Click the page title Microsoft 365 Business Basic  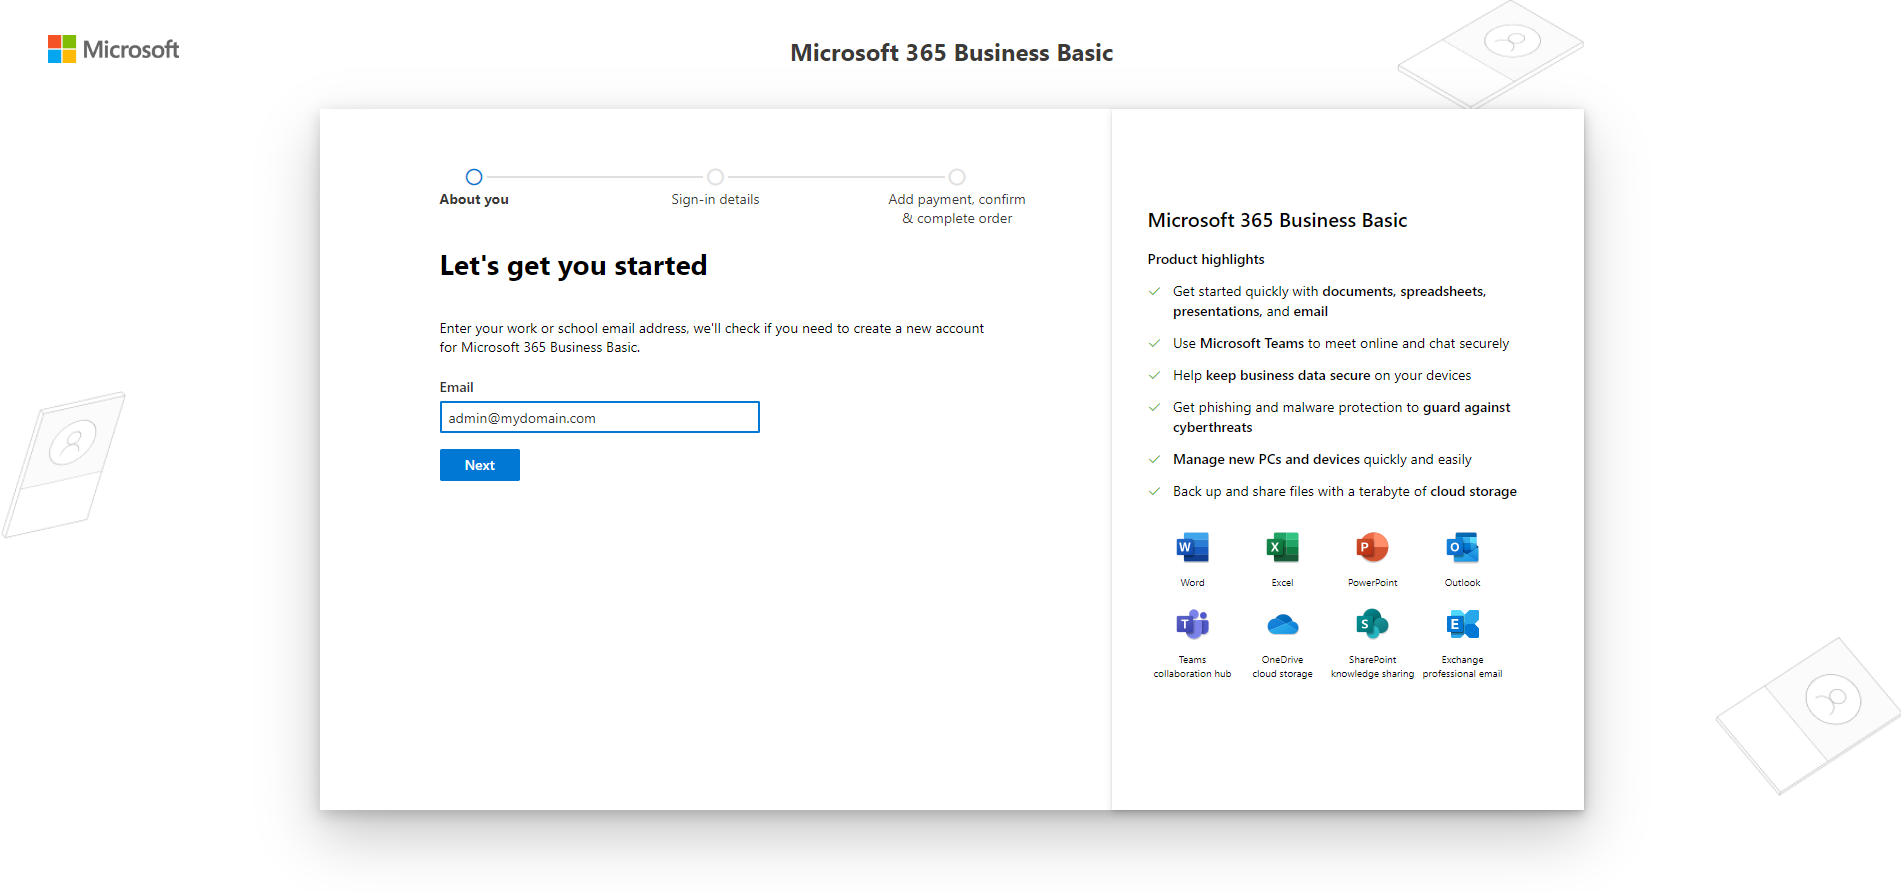click(951, 53)
